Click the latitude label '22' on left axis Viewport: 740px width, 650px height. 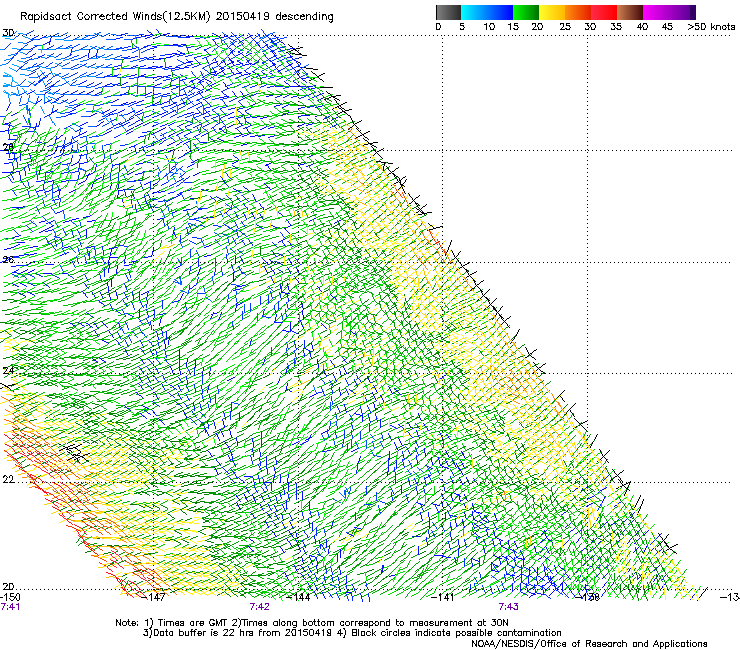pos(8,480)
